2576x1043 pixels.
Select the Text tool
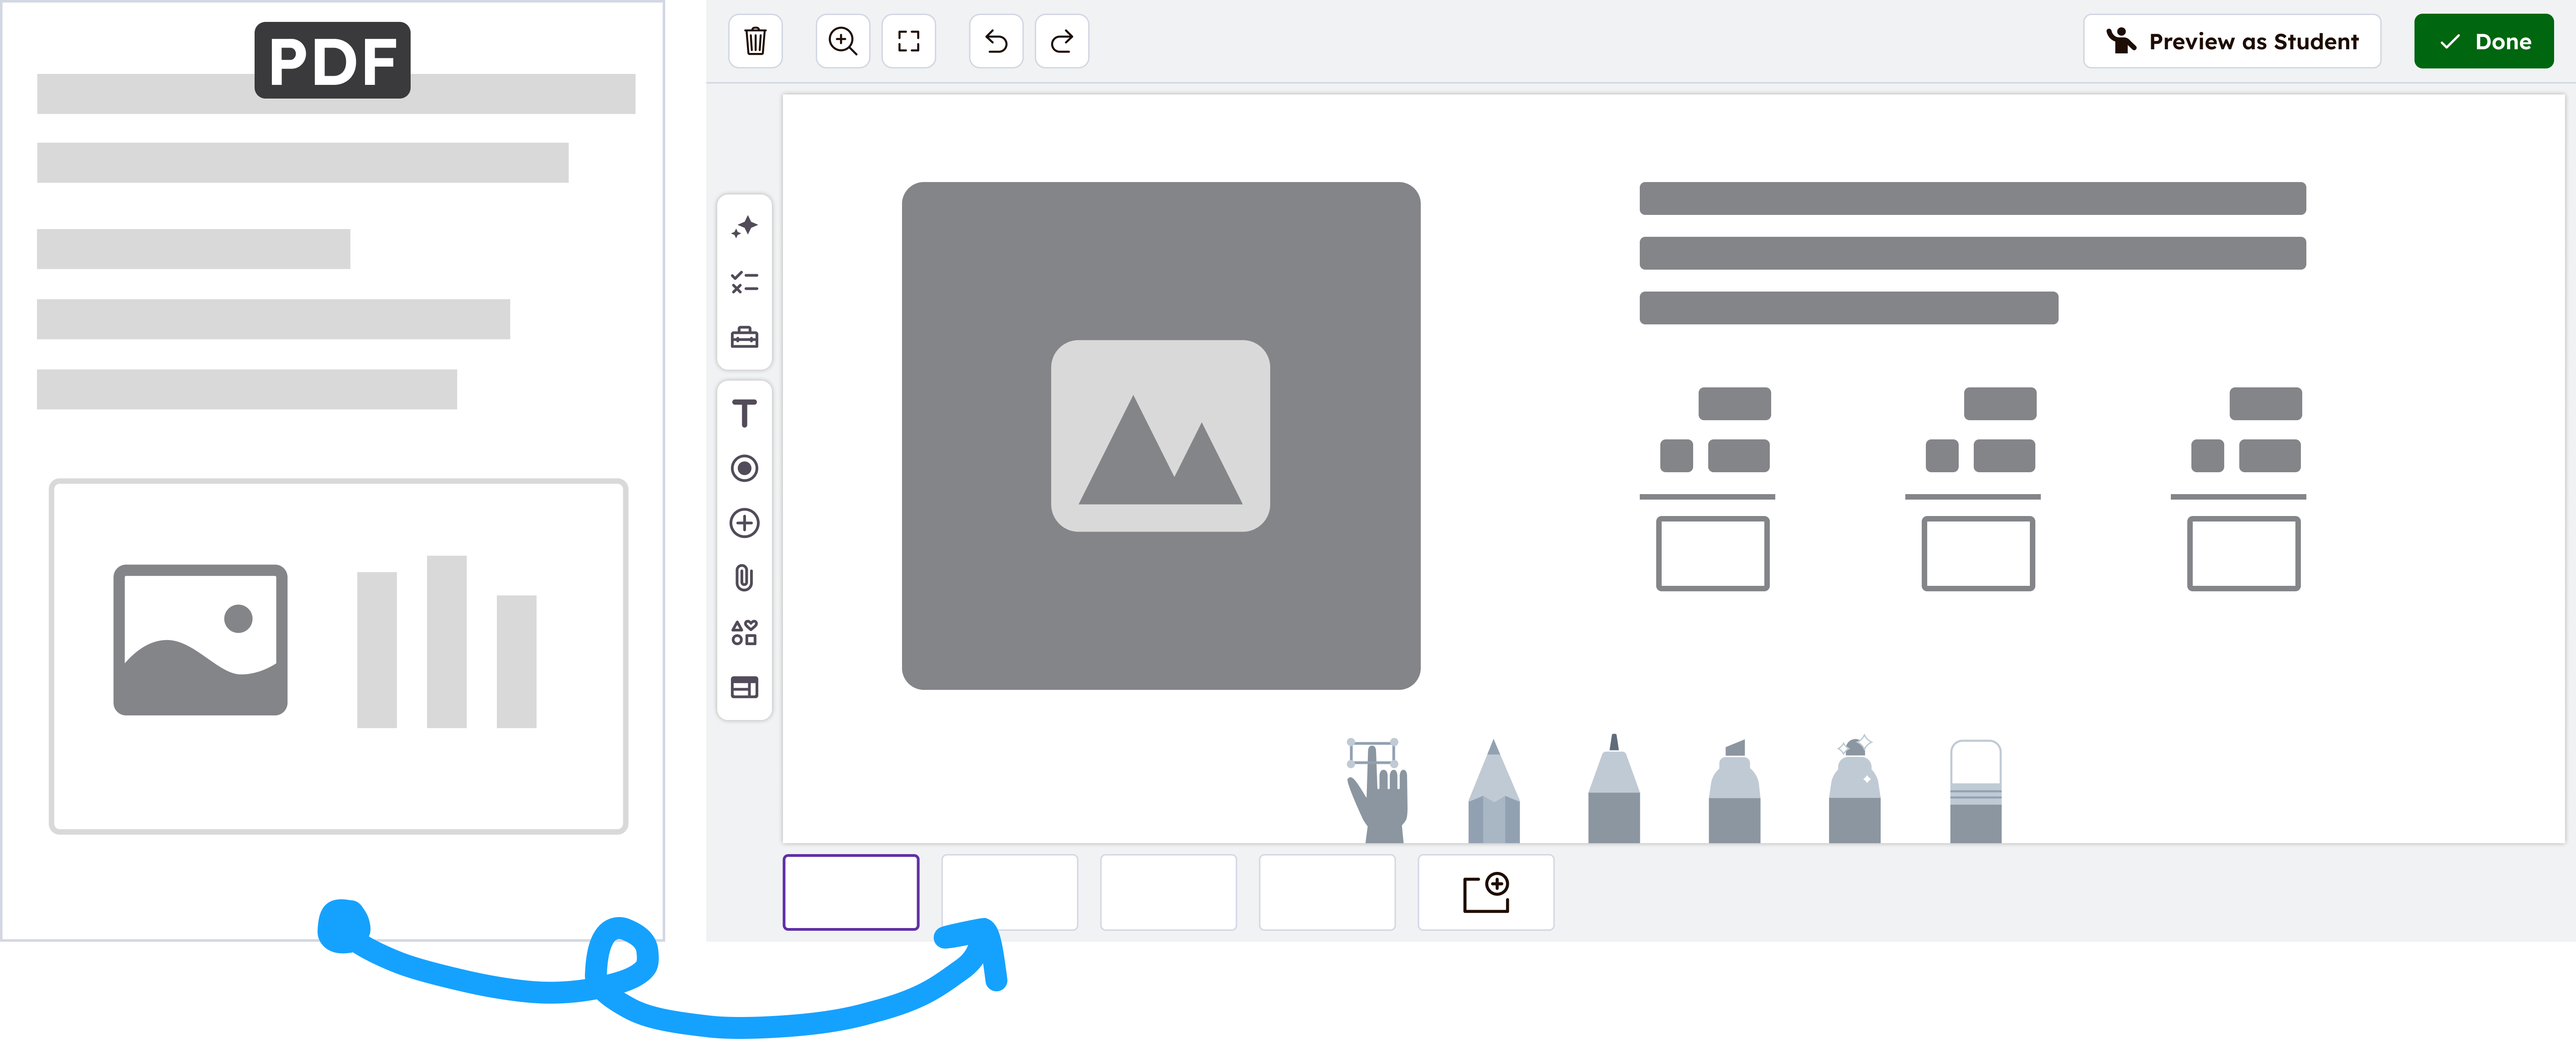click(x=744, y=413)
